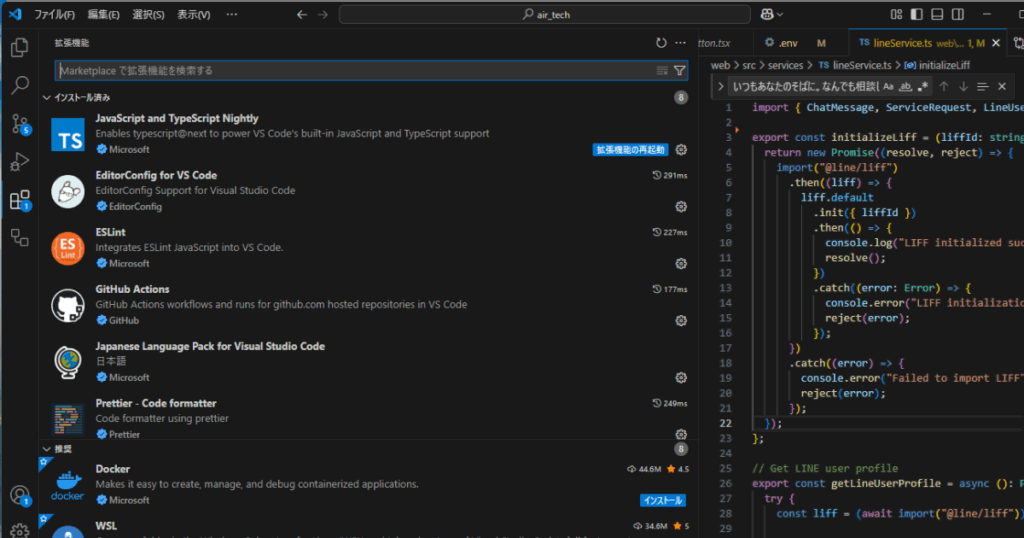
Task: Install the Docker extension
Action: 662,501
